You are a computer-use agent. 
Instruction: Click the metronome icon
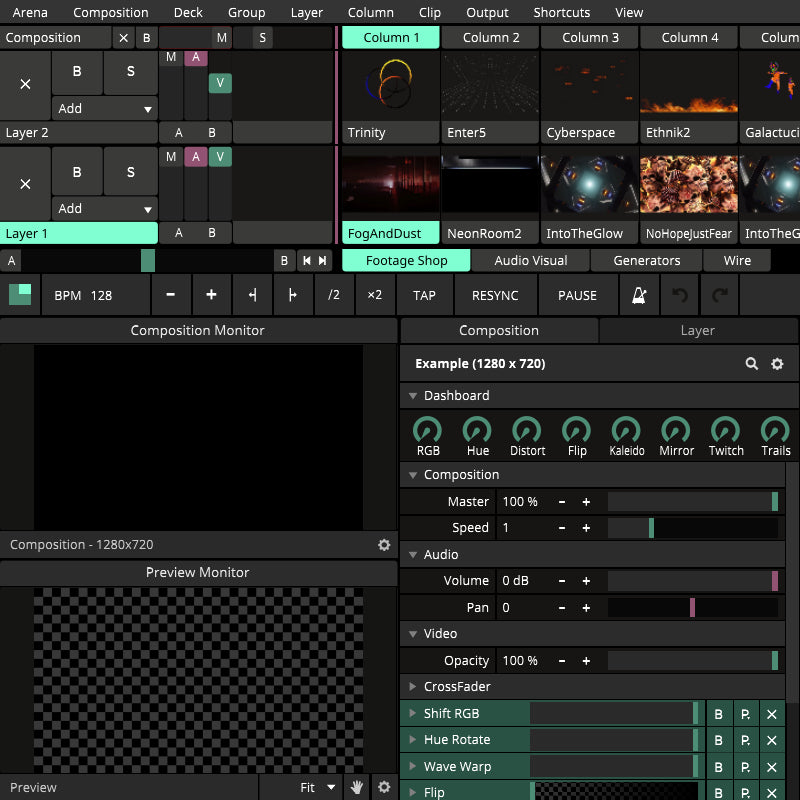(x=638, y=295)
